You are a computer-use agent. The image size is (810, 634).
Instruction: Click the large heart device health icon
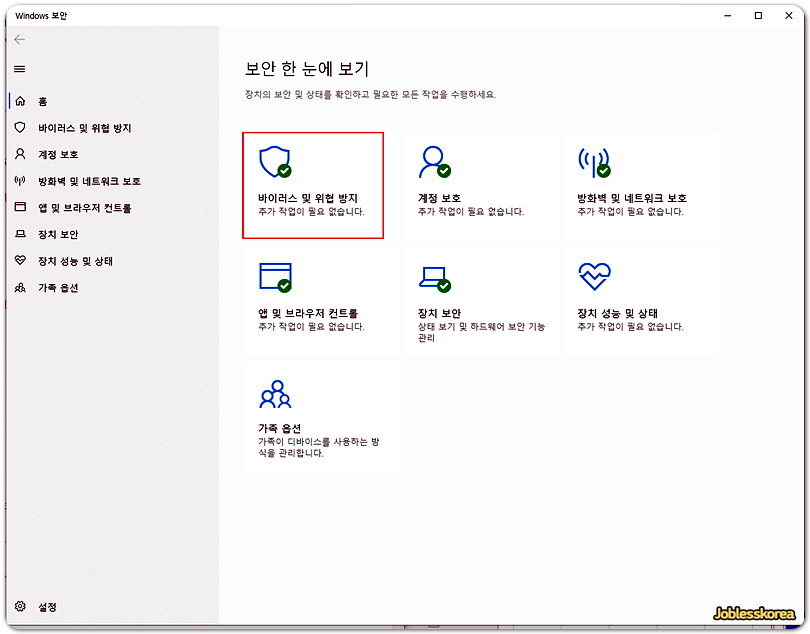(x=595, y=276)
